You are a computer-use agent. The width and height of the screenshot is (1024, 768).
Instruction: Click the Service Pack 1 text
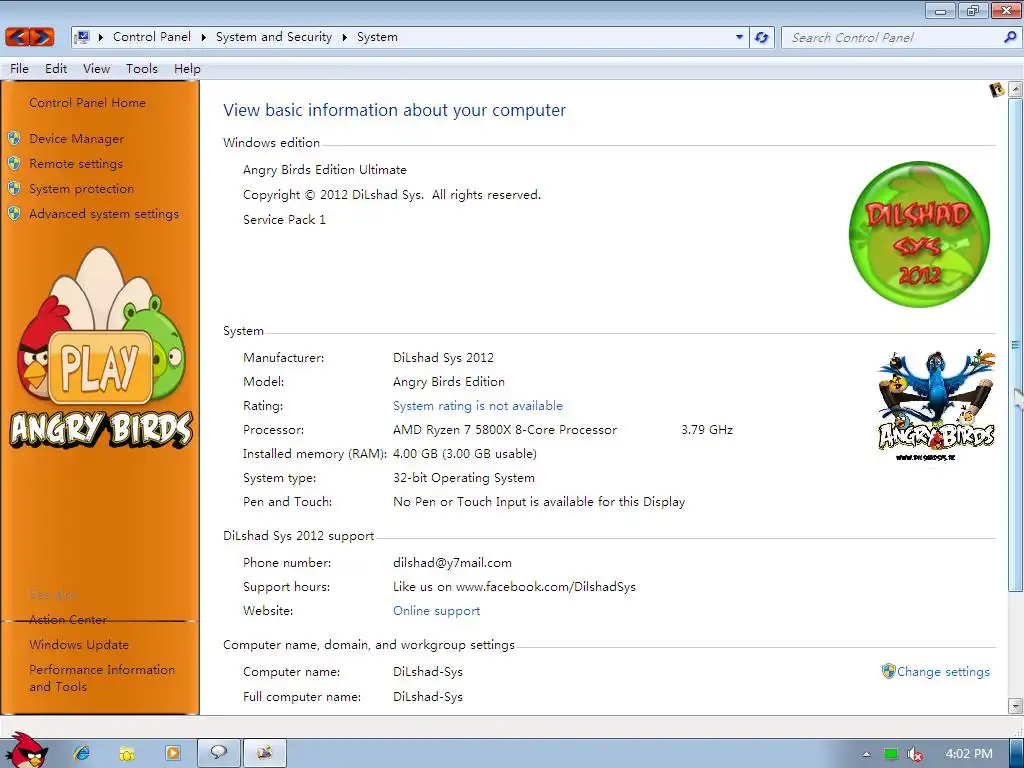284,219
